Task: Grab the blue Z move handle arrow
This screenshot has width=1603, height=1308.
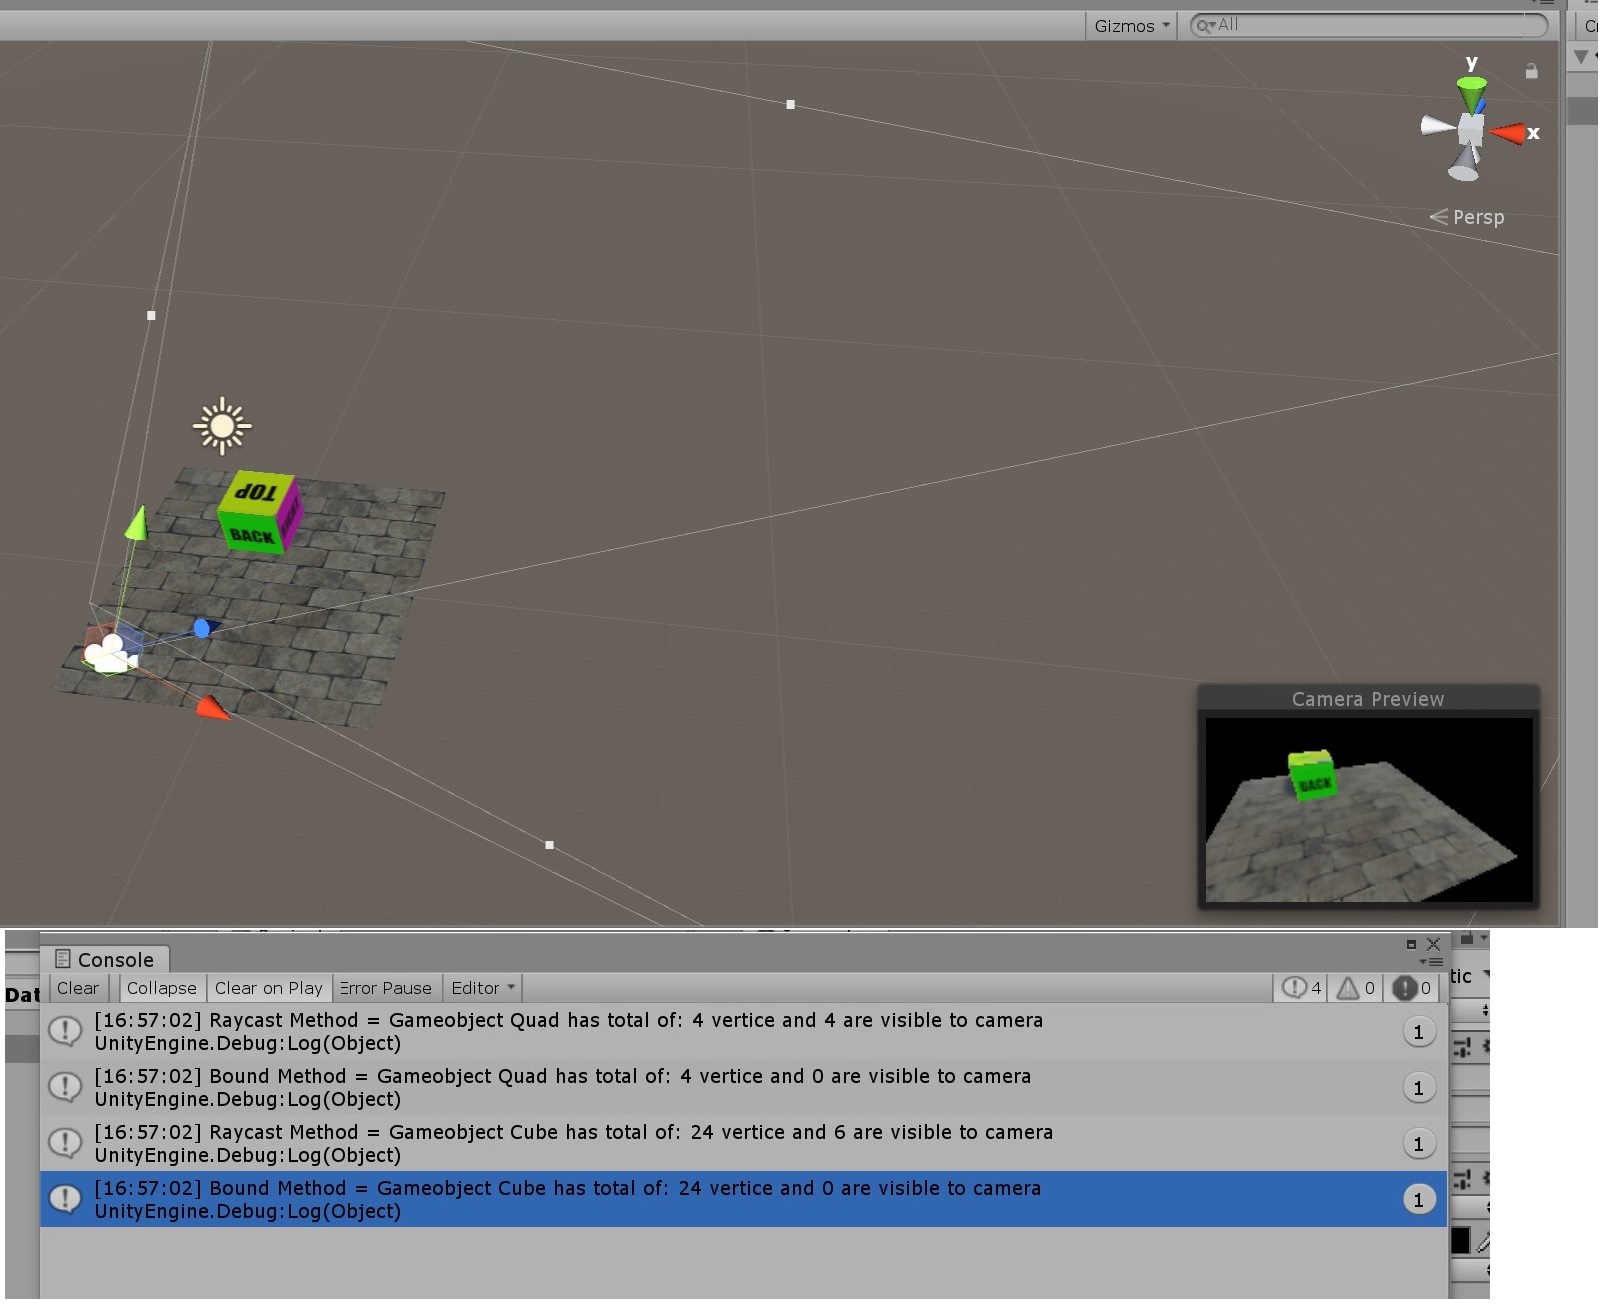Action: [x=204, y=628]
